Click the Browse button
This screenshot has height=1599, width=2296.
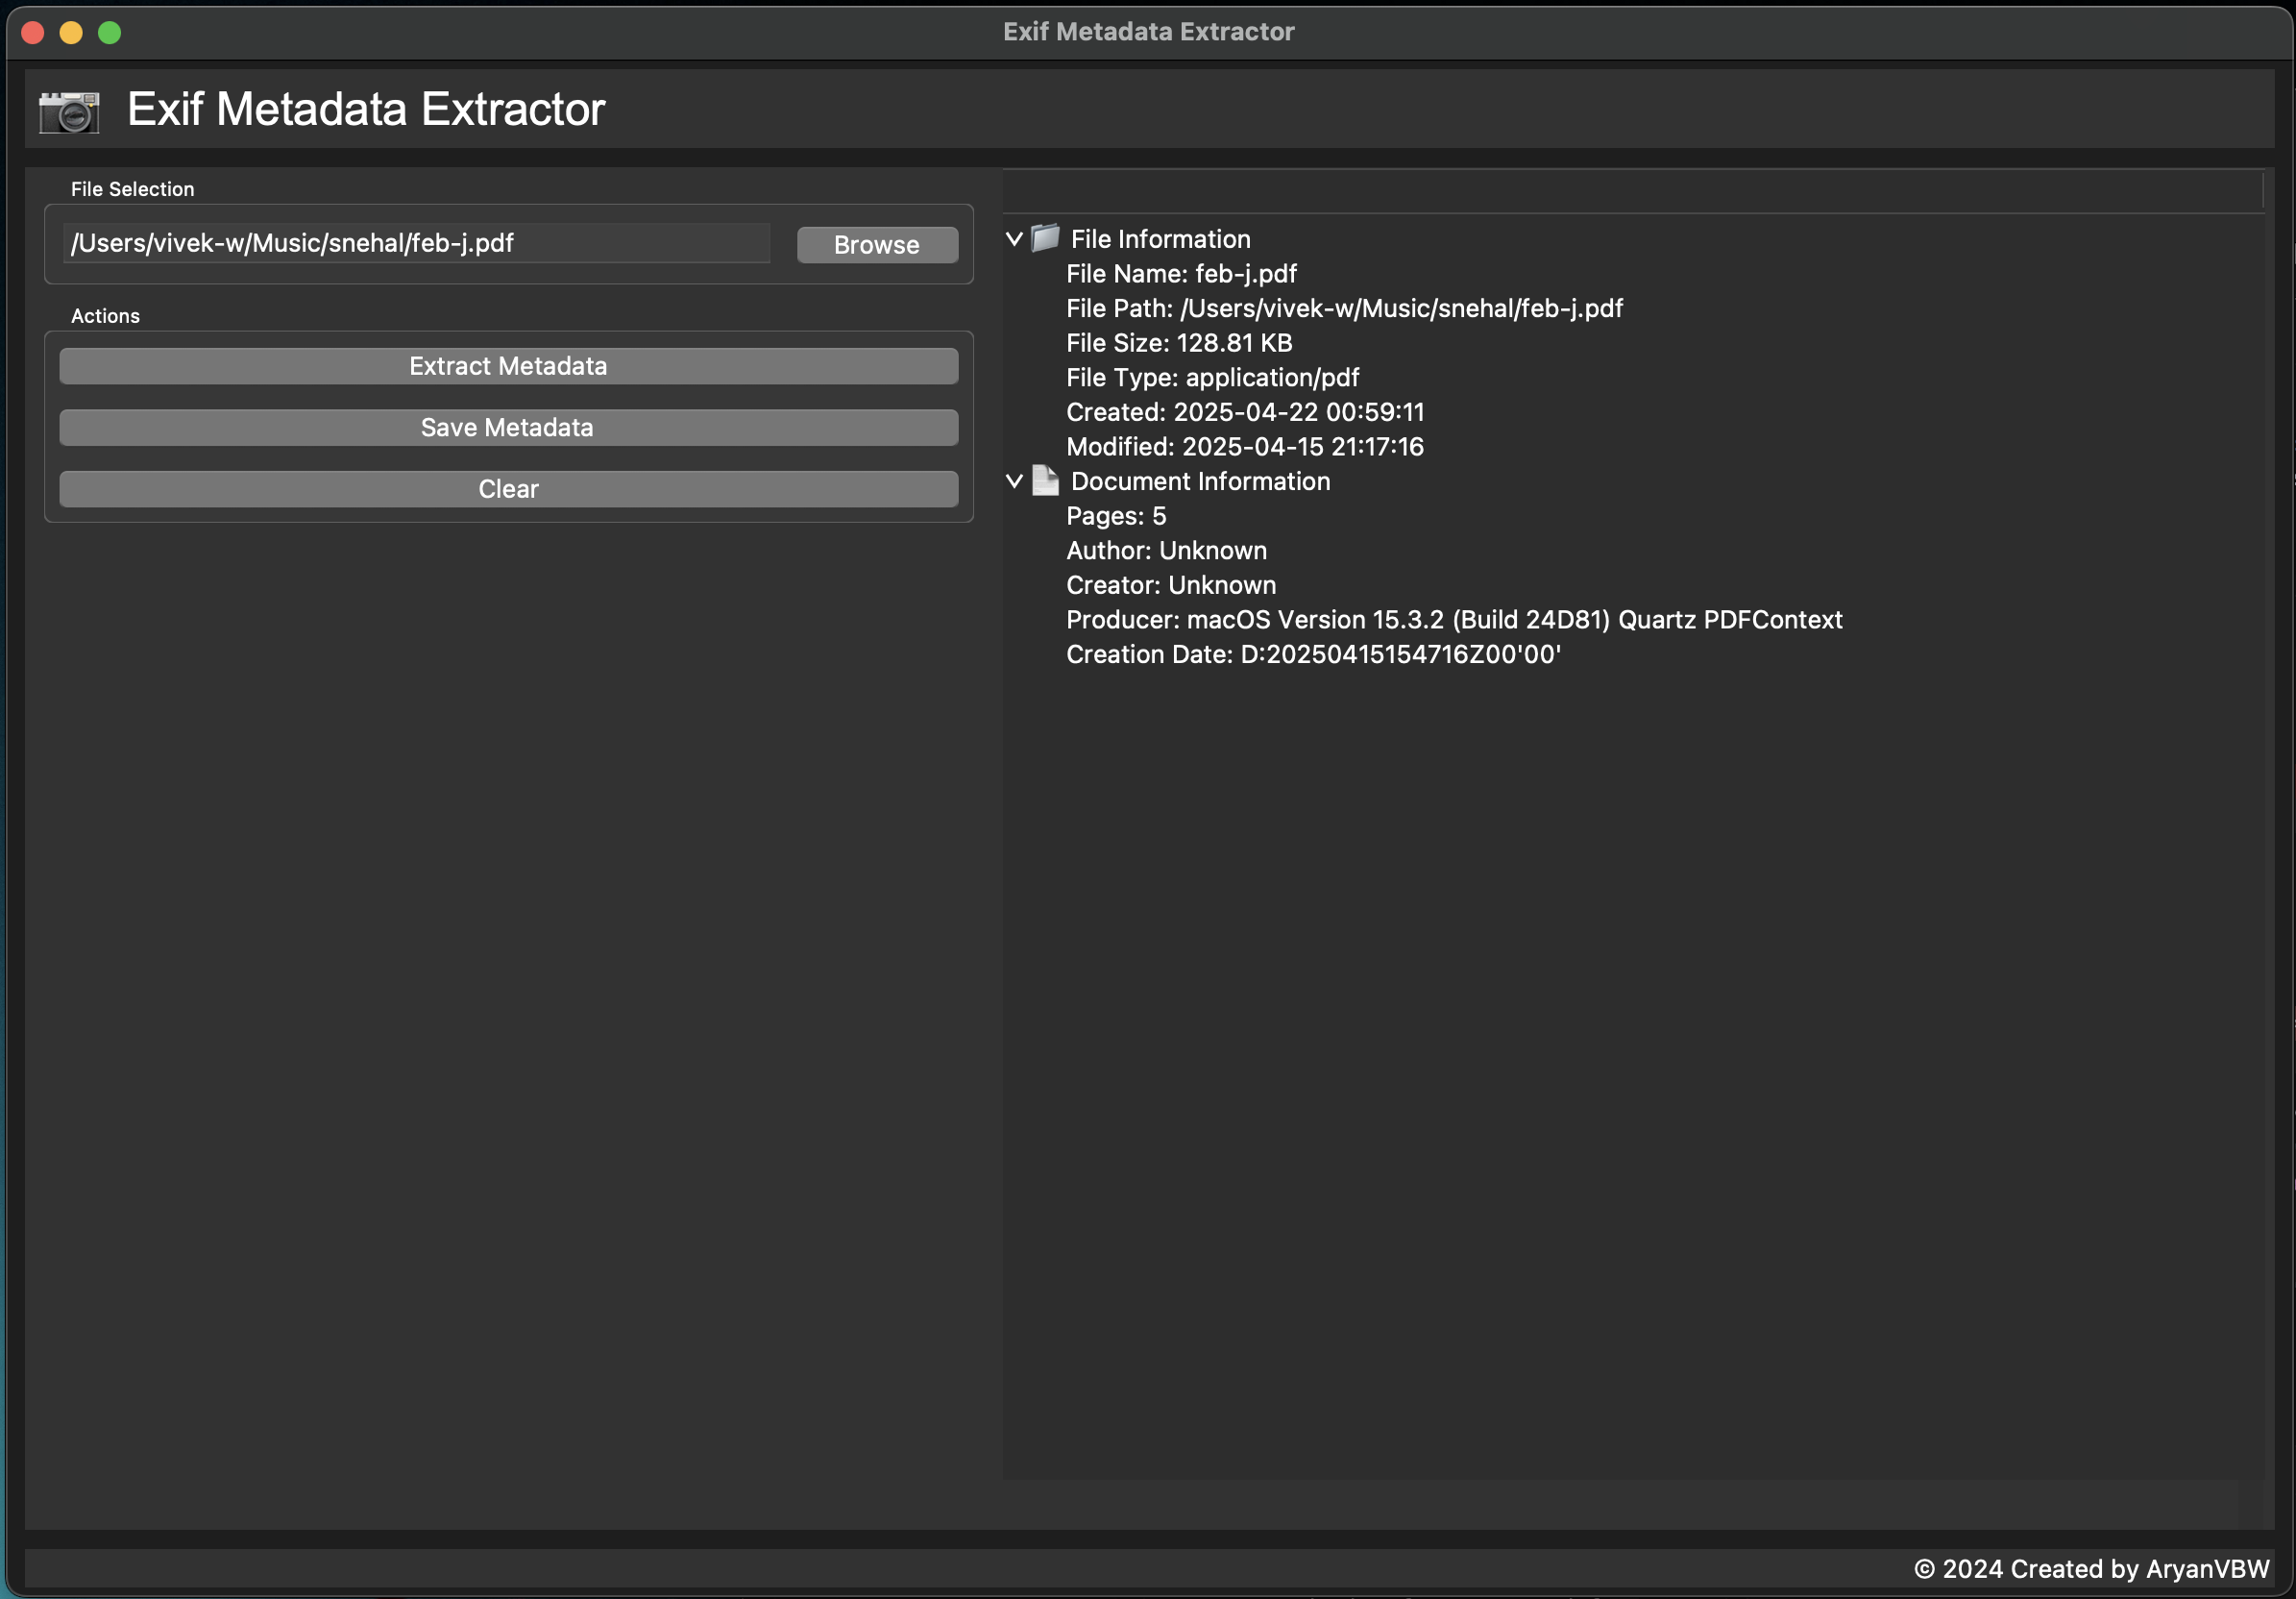(x=875, y=244)
